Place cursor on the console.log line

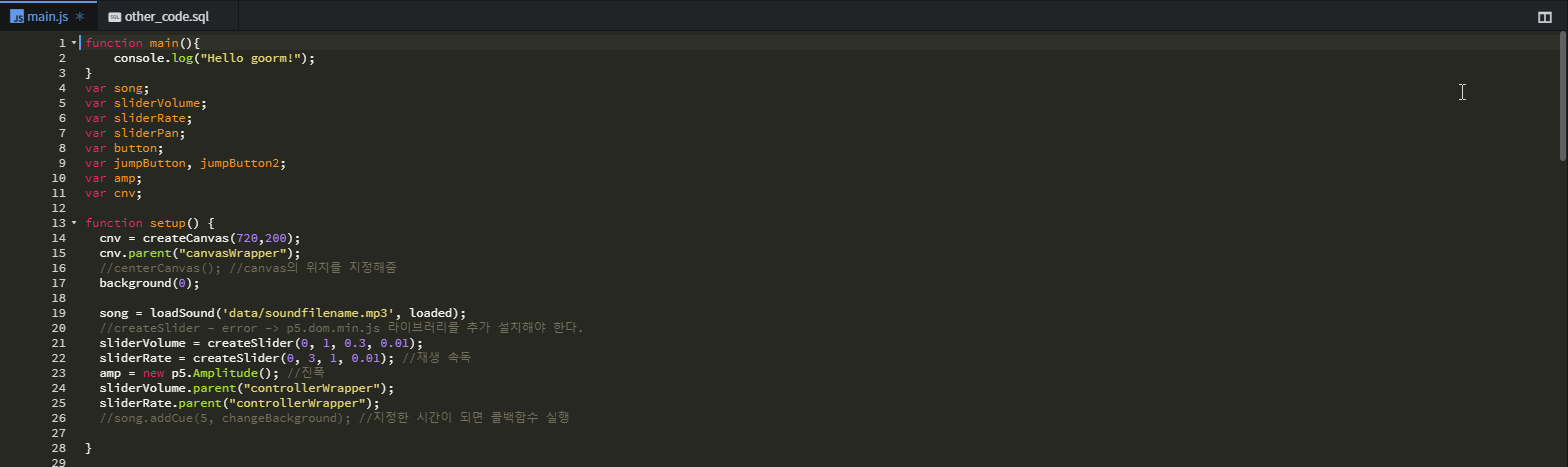click(x=214, y=58)
